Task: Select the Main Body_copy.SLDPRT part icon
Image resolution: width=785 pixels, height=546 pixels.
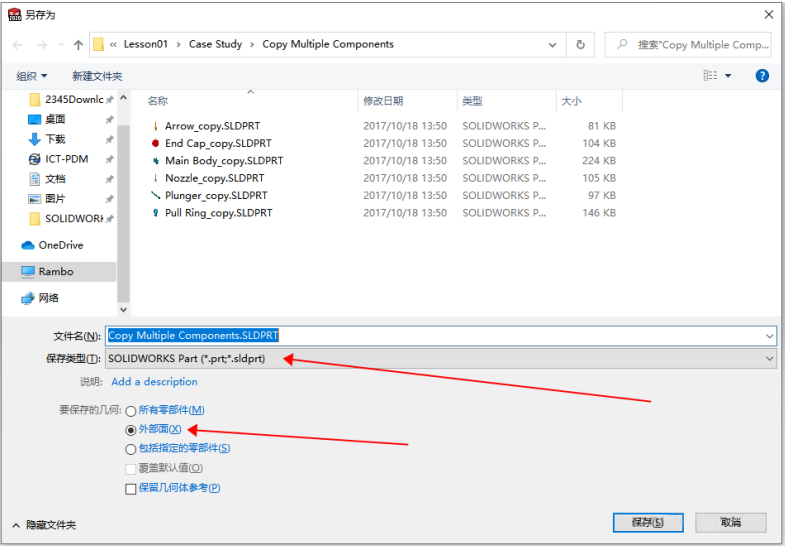Action: 155,161
